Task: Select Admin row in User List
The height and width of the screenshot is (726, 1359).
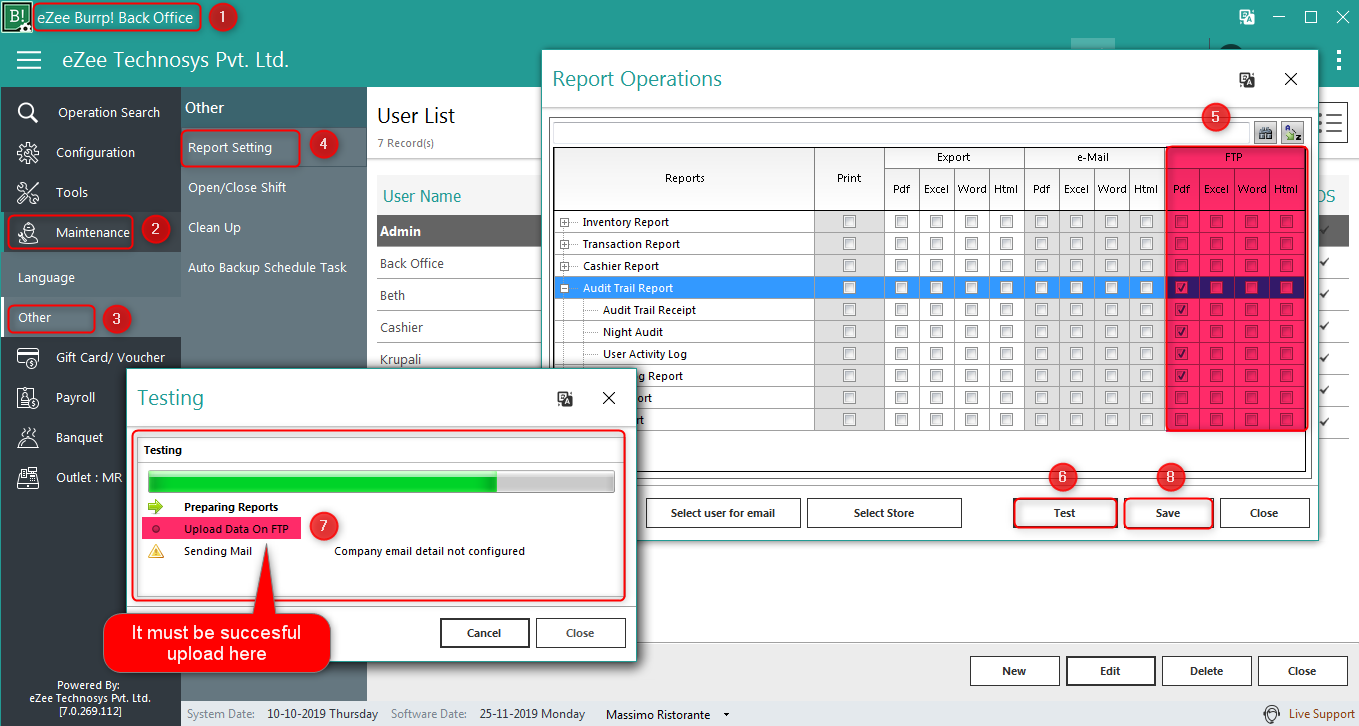Action: [459, 231]
